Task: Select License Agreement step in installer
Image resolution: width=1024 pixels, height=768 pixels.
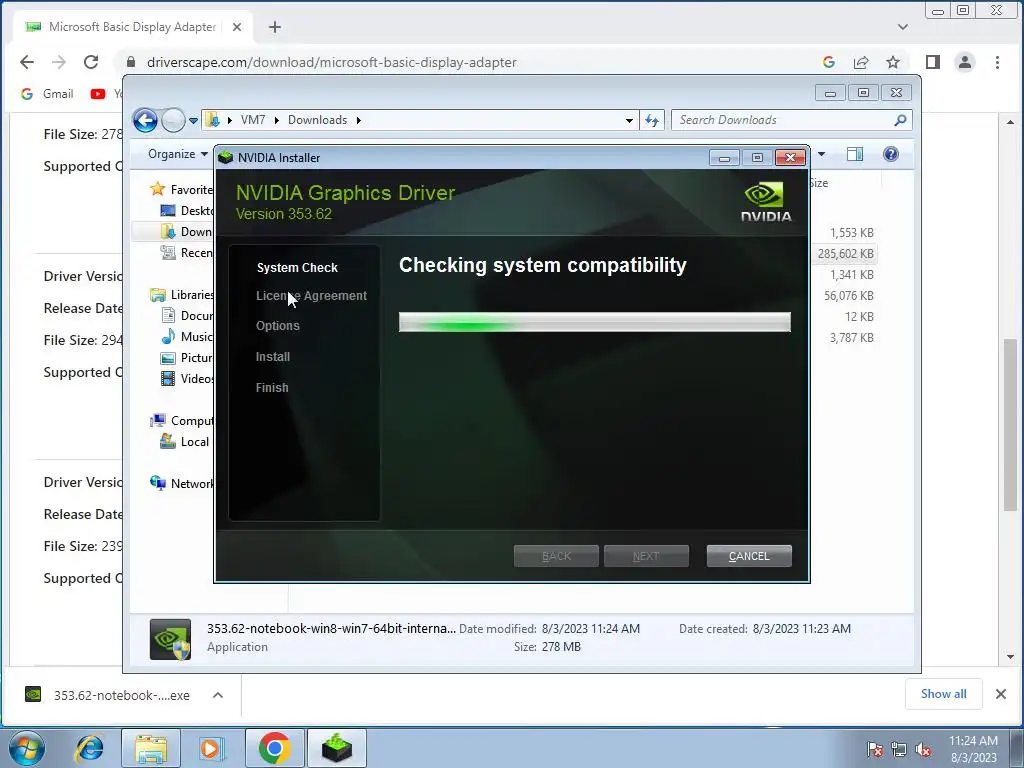Action: pyautogui.click(x=312, y=296)
